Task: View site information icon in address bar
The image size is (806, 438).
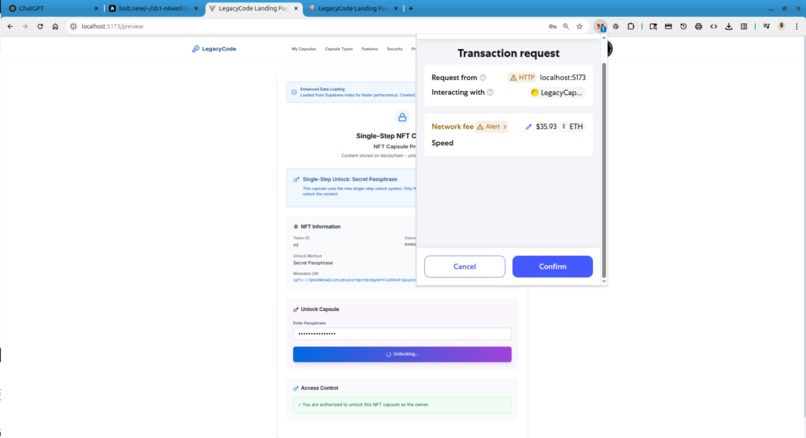Action: (x=73, y=26)
